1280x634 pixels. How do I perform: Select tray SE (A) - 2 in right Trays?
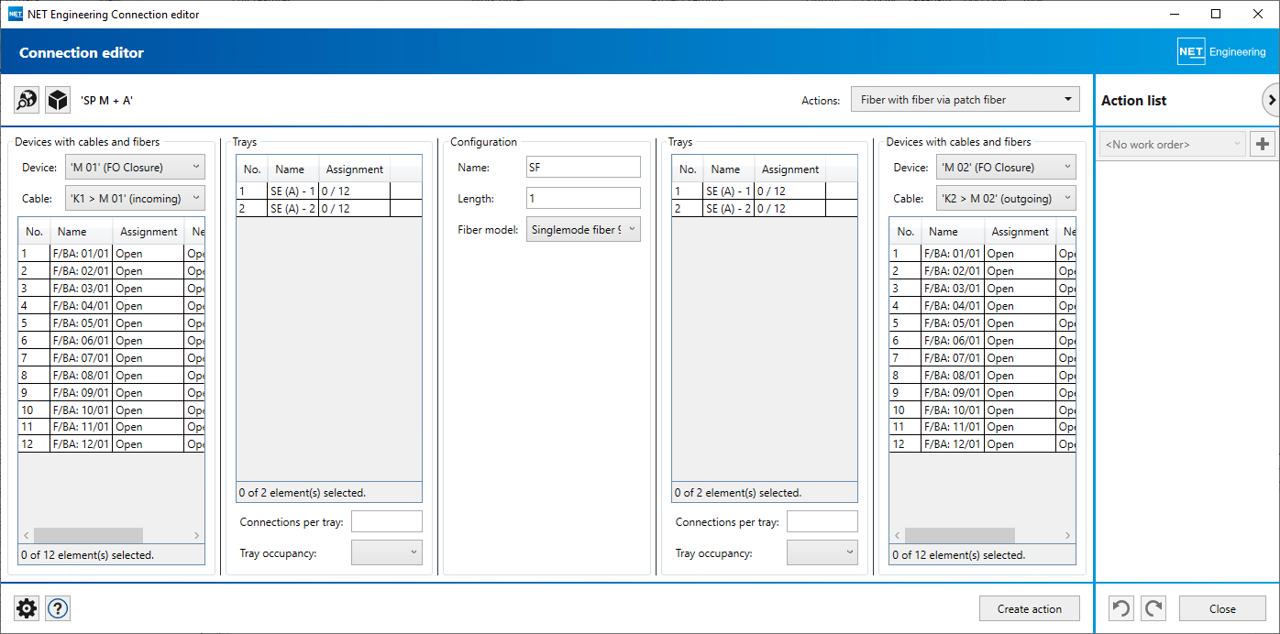pos(764,208)
